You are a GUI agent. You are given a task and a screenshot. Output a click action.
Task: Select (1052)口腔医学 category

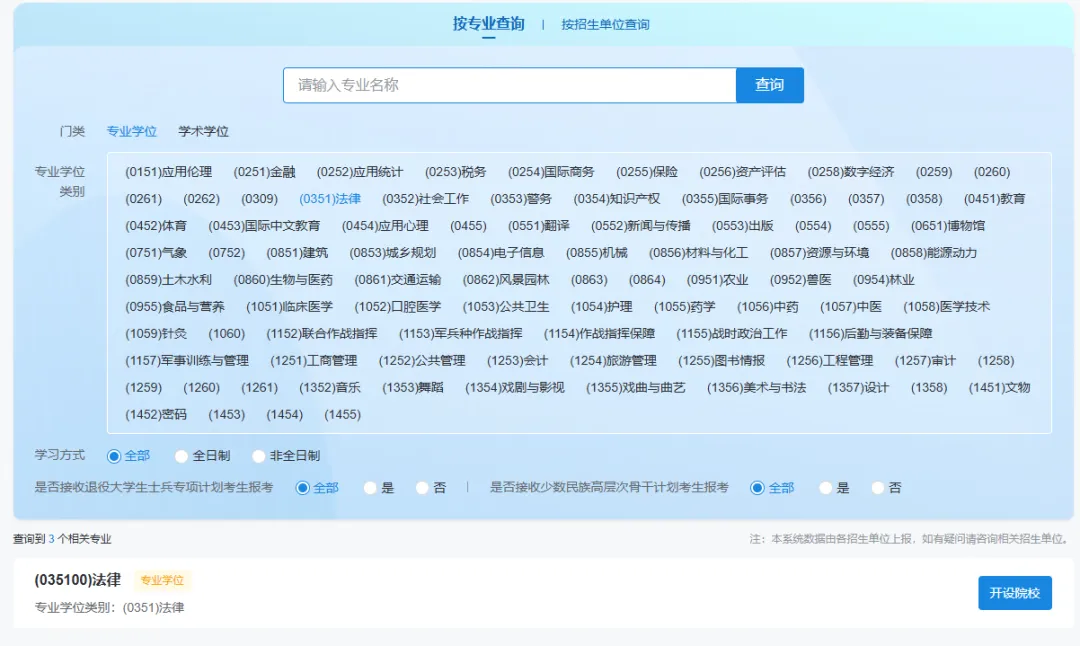pyautogui.click(x=397, y=306)
